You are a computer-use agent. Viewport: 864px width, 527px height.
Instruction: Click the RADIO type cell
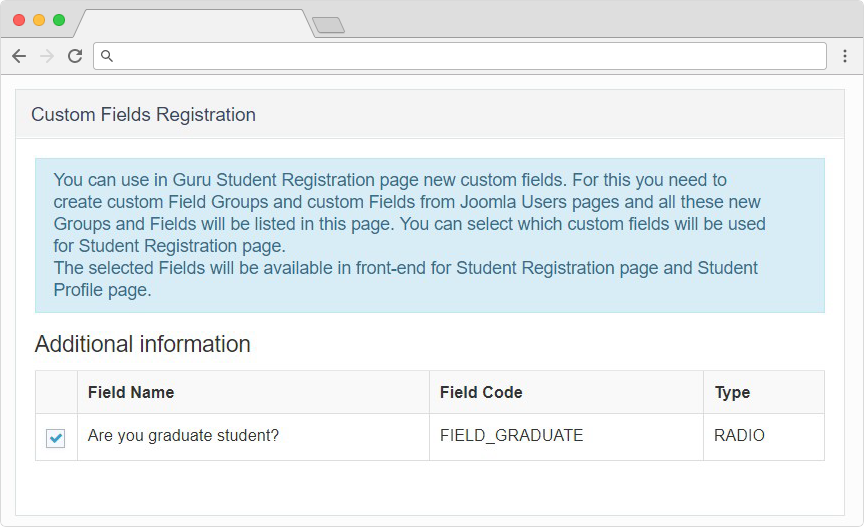(739, 436)
